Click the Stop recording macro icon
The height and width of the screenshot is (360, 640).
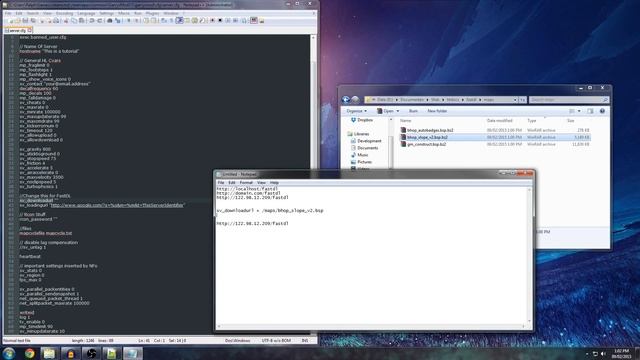tap(220, 20)
